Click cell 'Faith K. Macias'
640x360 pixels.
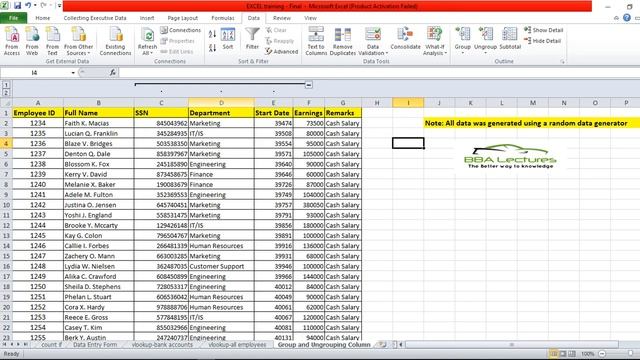coord(98,123)
